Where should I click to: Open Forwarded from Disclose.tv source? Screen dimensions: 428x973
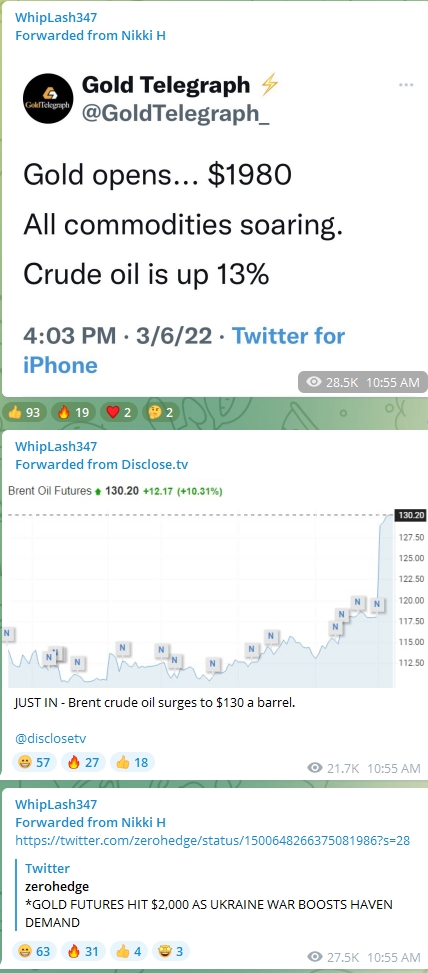tap(102, 464)
